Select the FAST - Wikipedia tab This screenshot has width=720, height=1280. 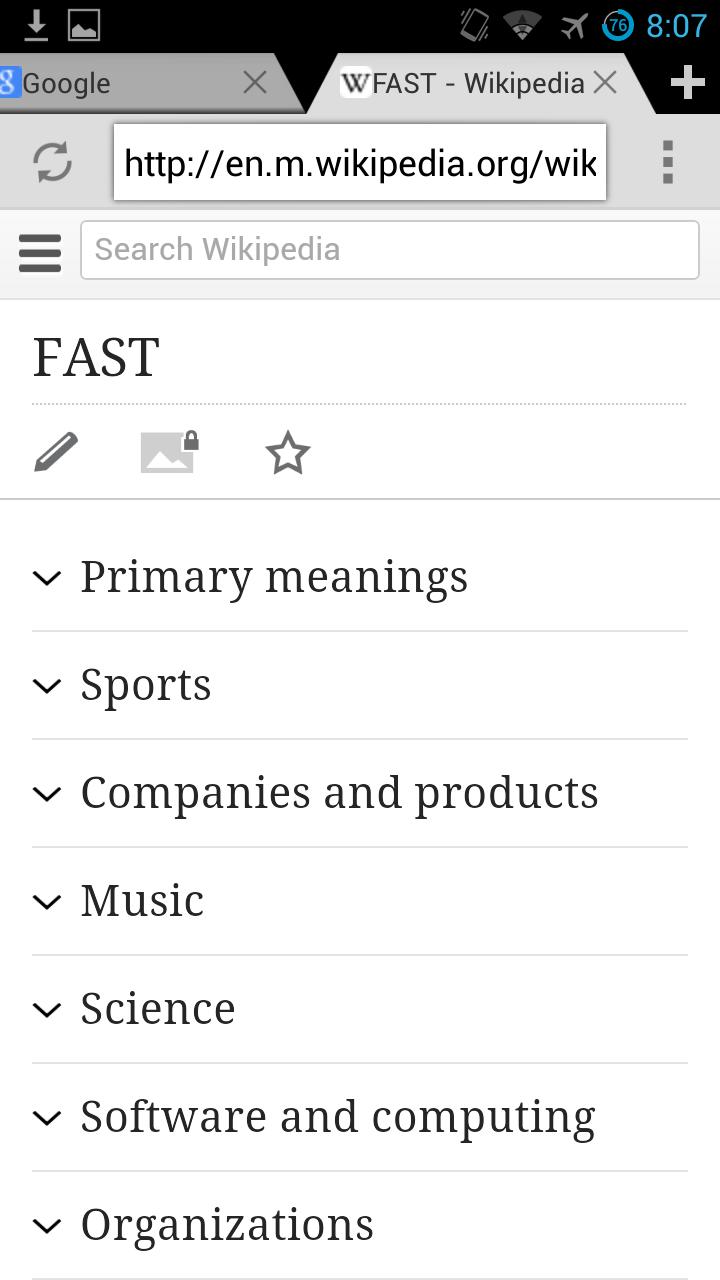[470, 83]
